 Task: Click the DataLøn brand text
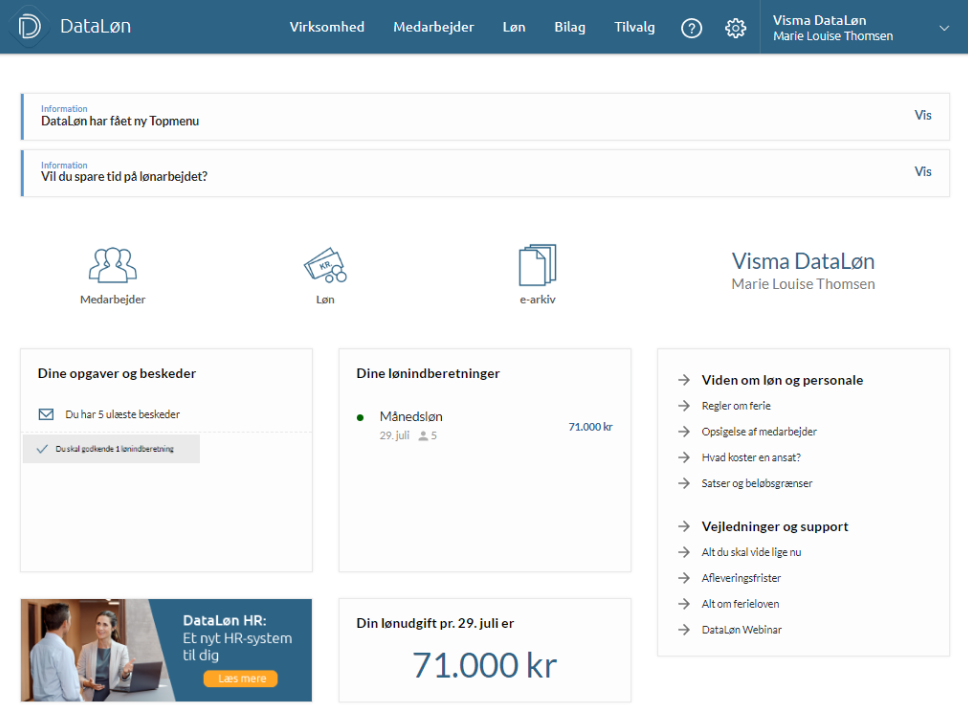click(95, 27)
